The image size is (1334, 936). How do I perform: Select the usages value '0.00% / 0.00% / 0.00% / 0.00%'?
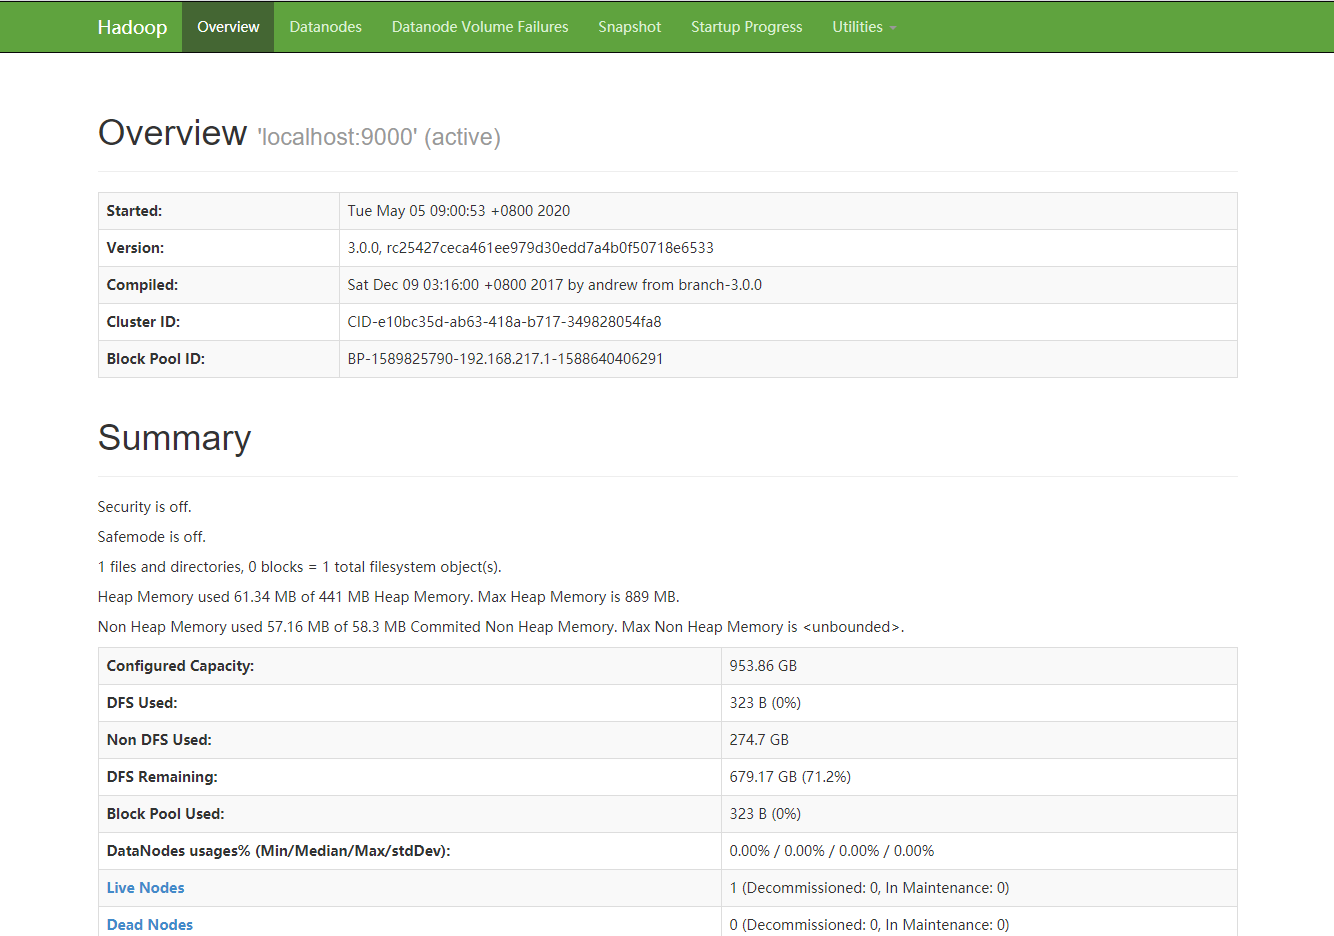coord(832,851)
